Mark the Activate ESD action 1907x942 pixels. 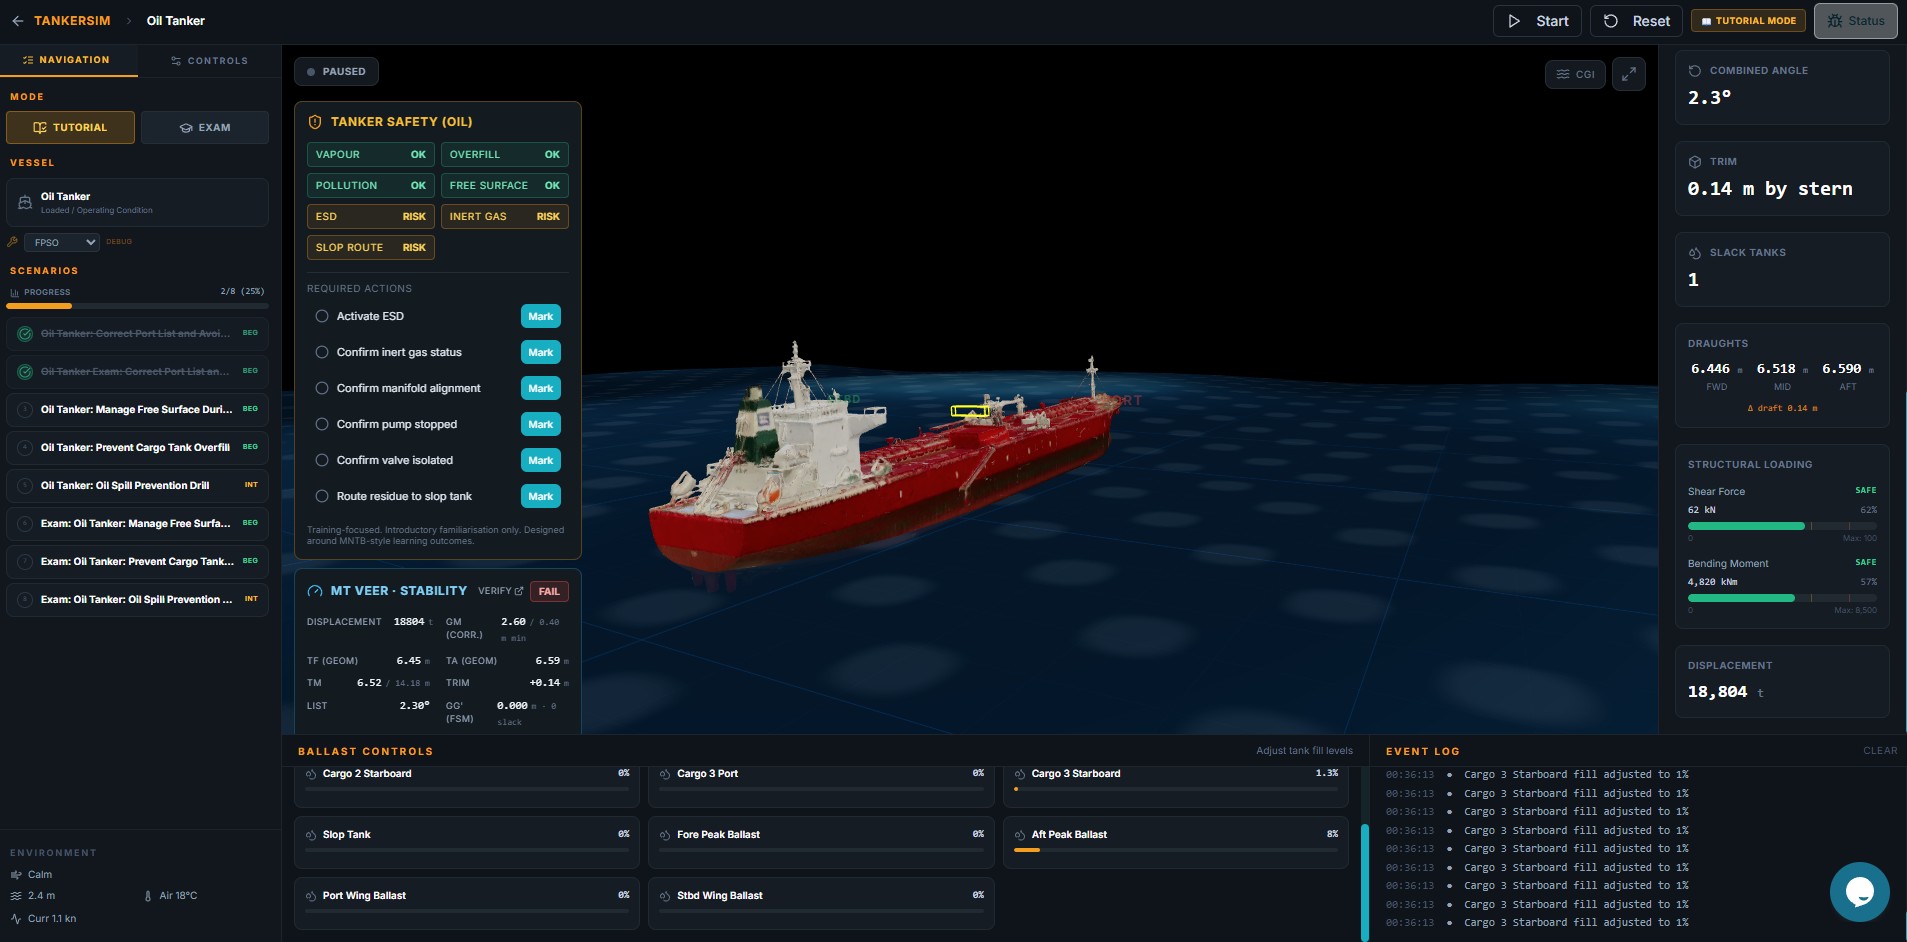point(541,316)
